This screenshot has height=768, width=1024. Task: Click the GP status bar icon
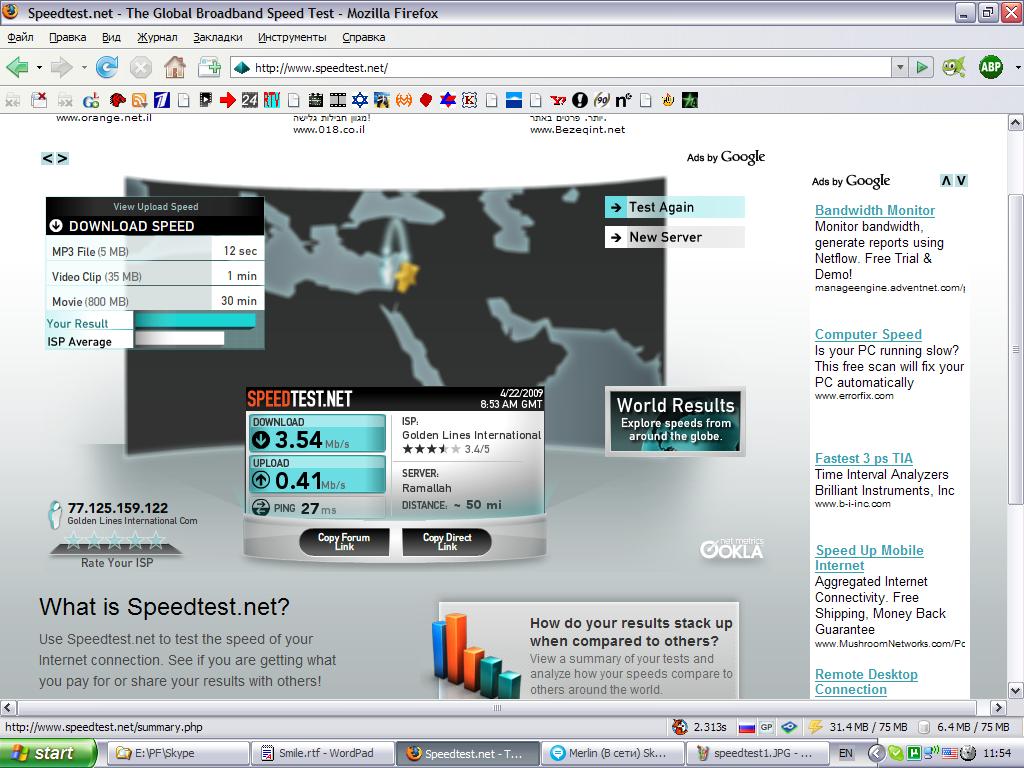click(x=767, y=727)
